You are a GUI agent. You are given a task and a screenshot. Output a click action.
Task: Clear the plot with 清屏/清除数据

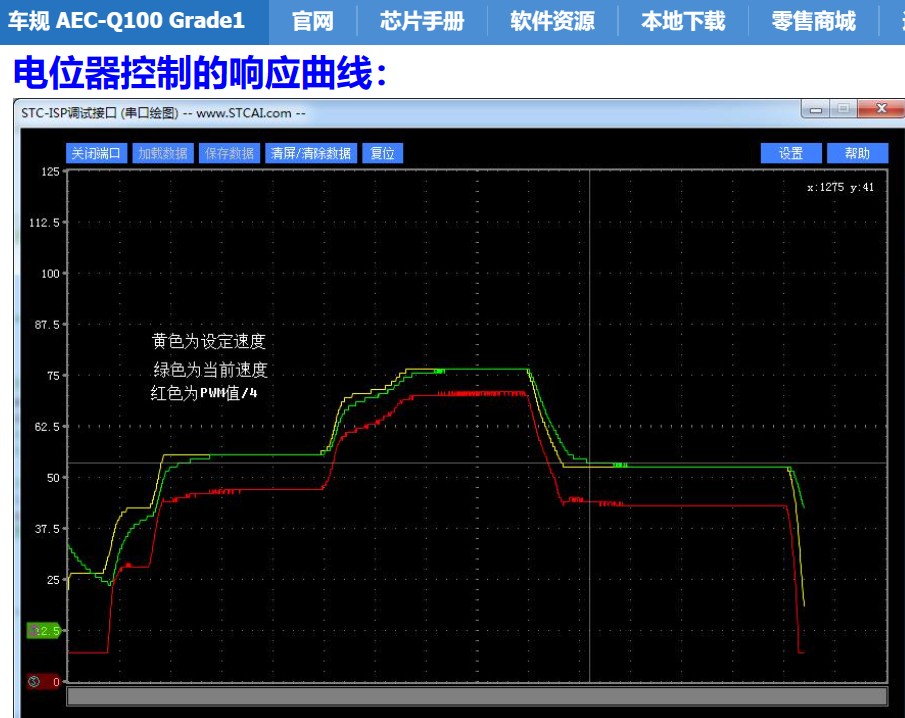(x=311, y=153)
